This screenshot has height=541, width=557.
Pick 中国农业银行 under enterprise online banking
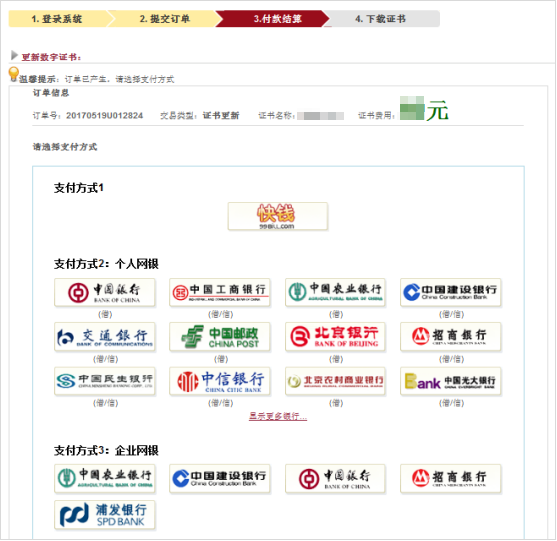pos(105,478)
